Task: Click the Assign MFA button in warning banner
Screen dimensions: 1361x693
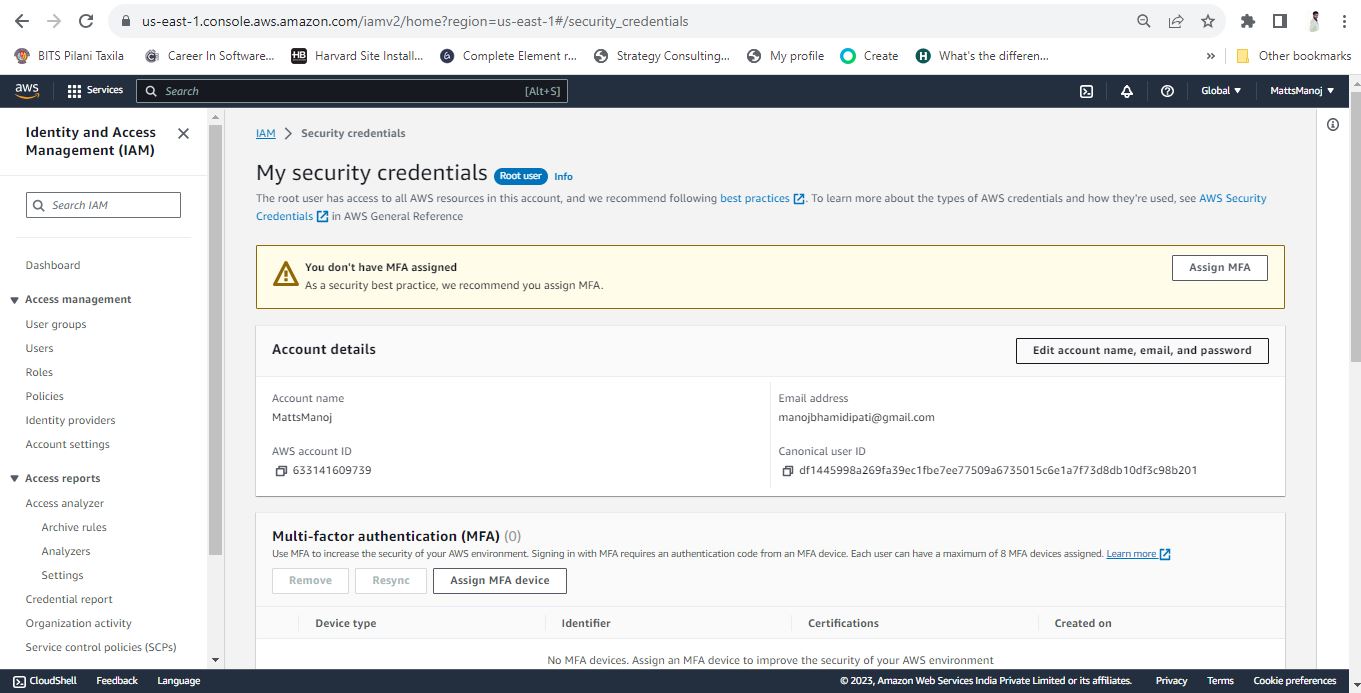Action: (x=1219, y=267)
